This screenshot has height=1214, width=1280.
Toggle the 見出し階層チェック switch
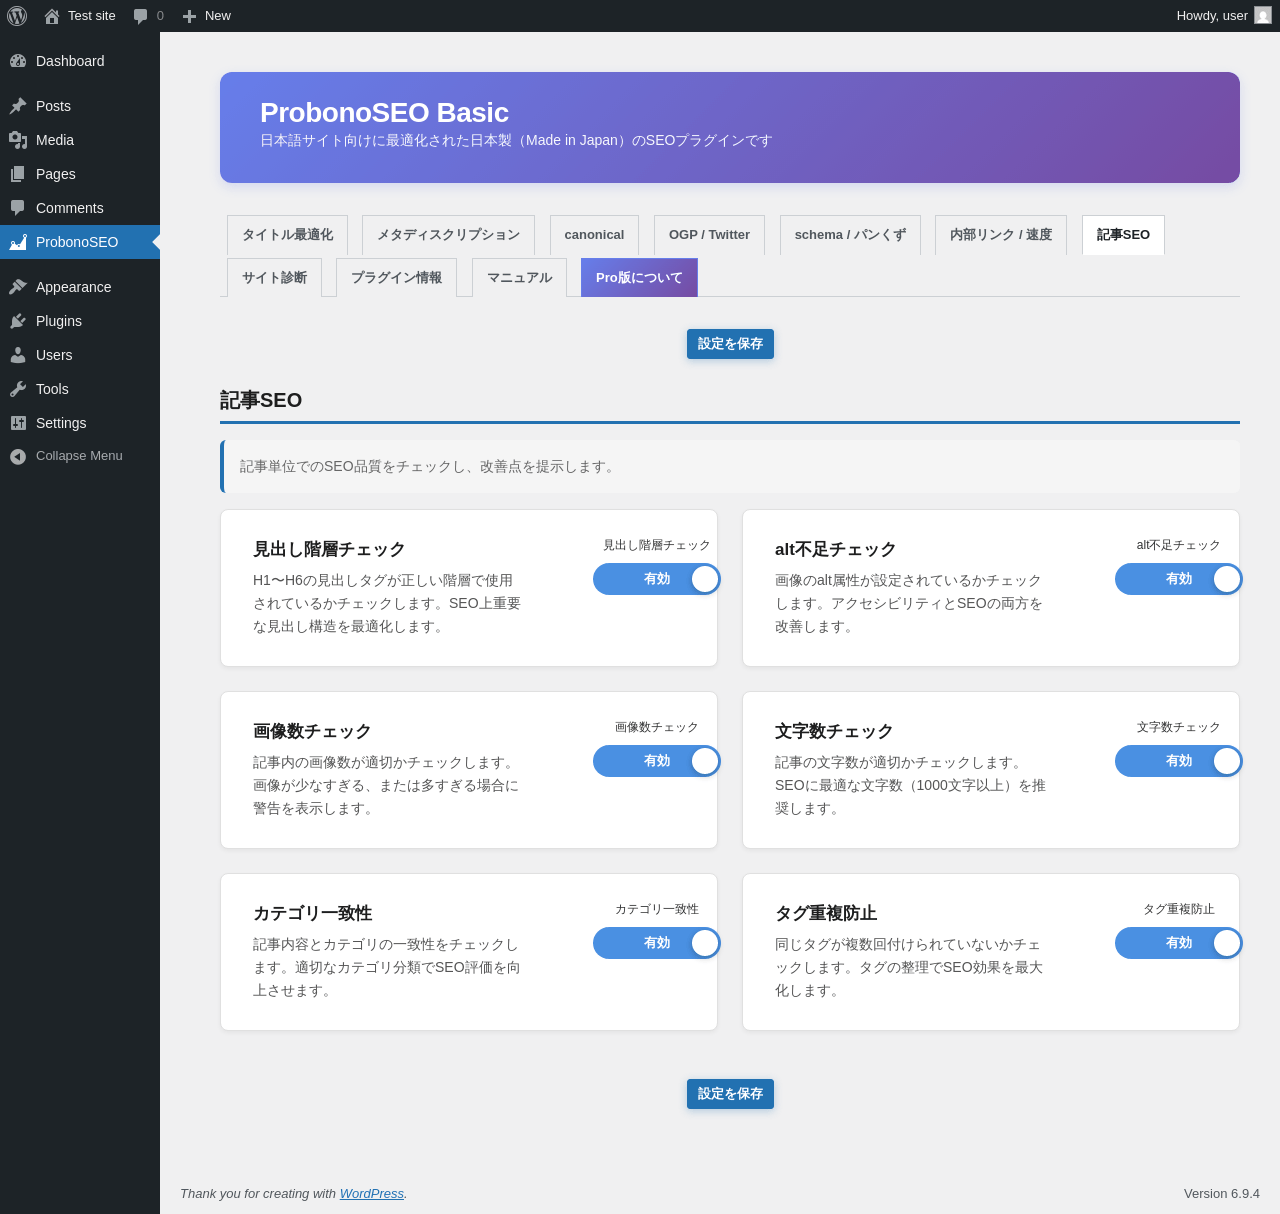656,579
